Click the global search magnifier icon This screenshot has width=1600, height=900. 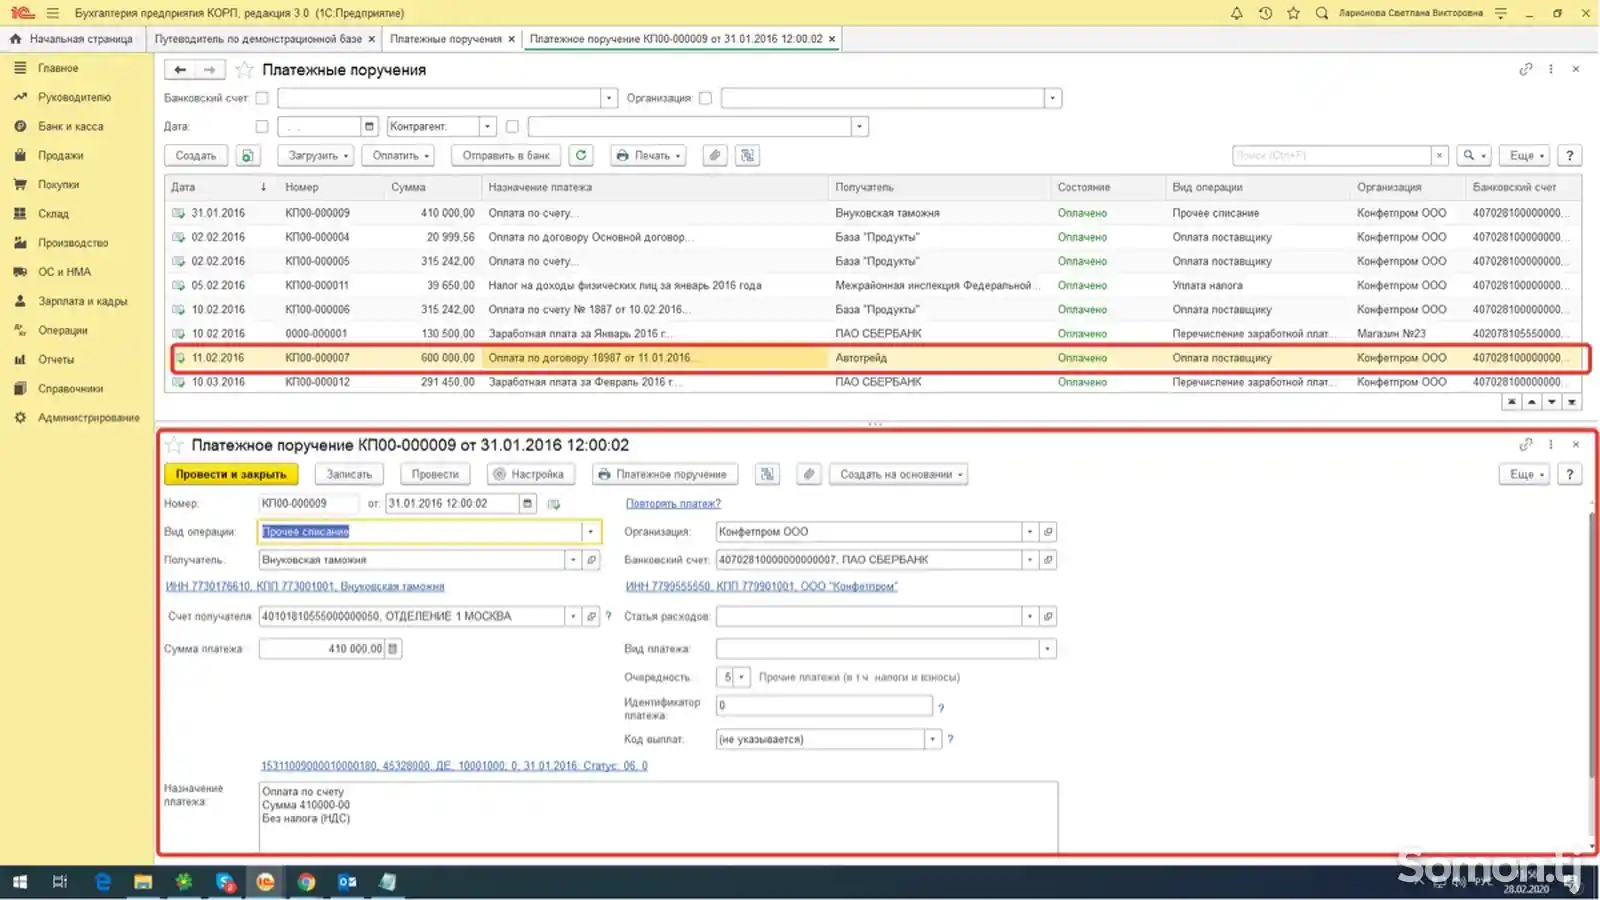pos(1321,13)
